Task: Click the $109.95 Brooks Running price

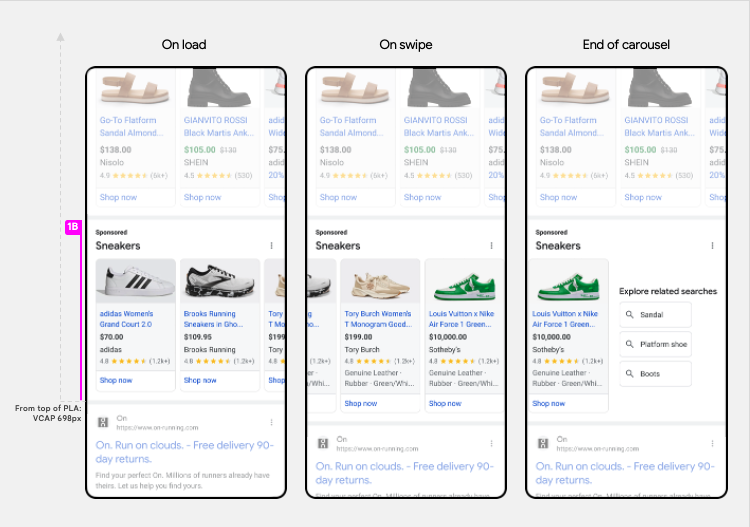Action: pyautogui.click(x=198, y=337)
